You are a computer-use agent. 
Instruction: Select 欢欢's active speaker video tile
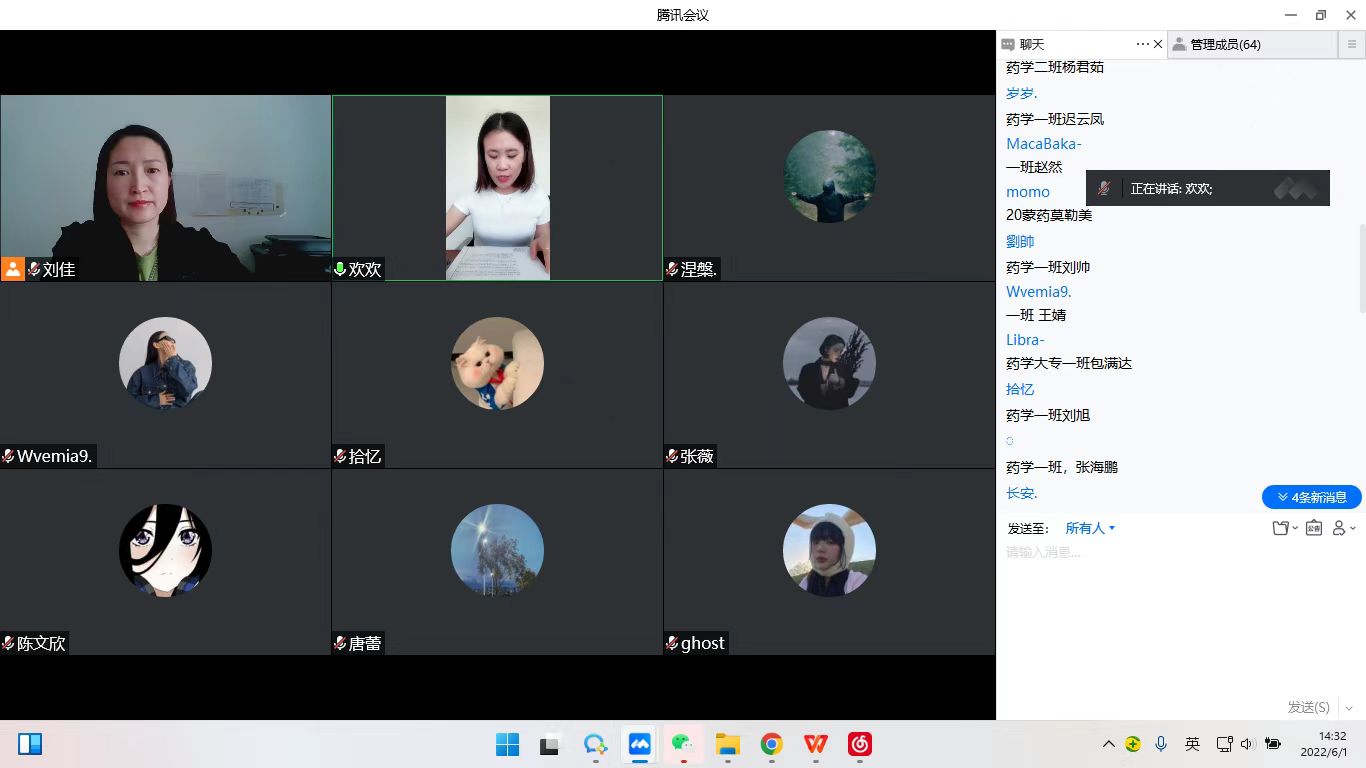pos(497,188)
